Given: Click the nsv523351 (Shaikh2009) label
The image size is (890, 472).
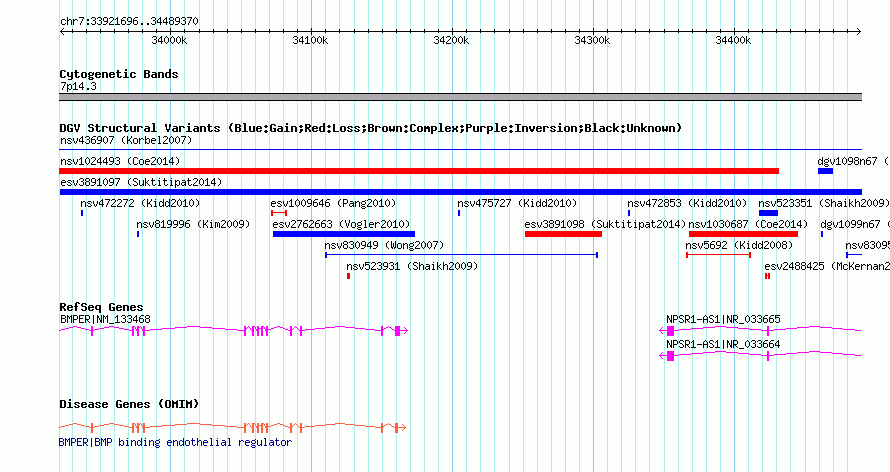Looking at the screenshot, I should tap(824, 203).
